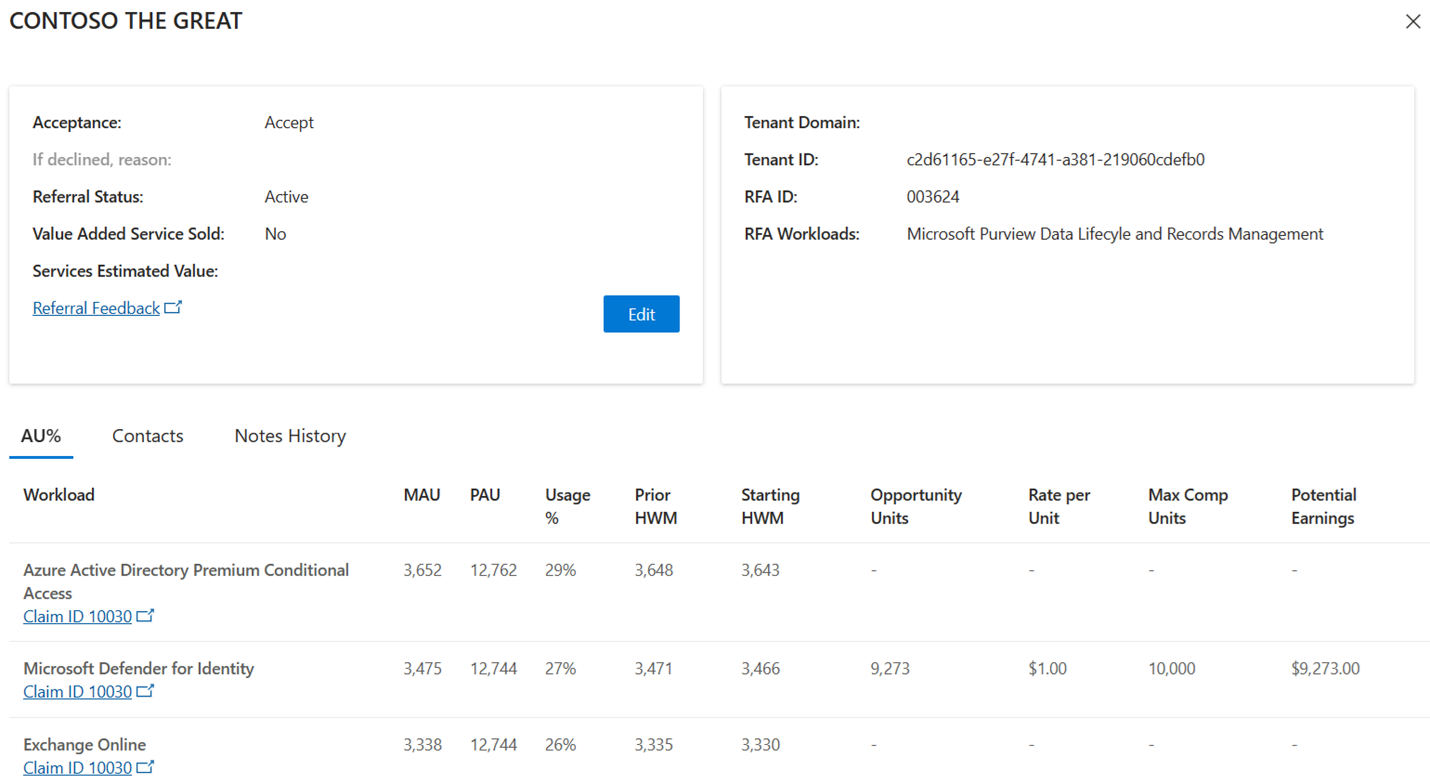
Task: Click the Microsoft Purview Data Lifecyle workload text
Action: coord(1115,234)
